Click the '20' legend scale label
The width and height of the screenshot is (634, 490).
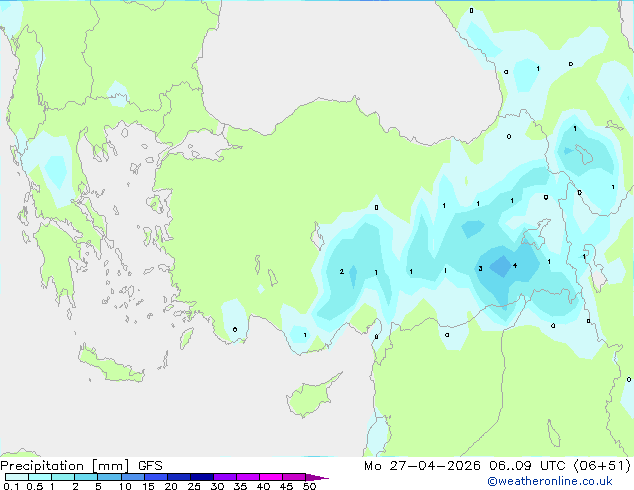tap(171, 486)
